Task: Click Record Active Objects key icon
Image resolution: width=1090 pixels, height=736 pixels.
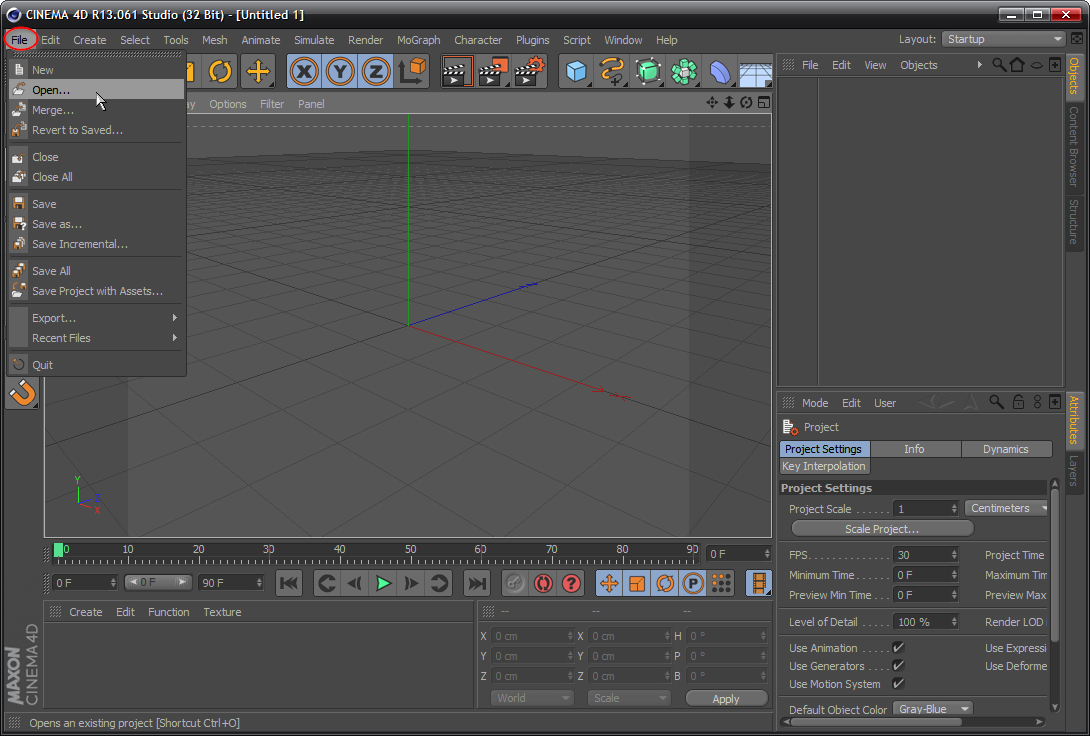Action: point(514,583)
